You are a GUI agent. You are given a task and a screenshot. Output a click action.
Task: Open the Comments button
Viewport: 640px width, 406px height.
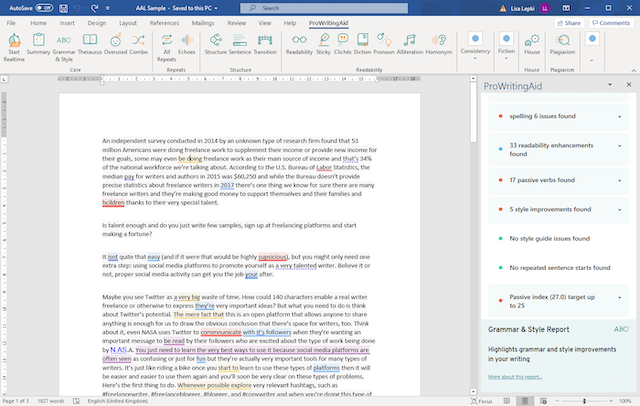tap(611, 23)
